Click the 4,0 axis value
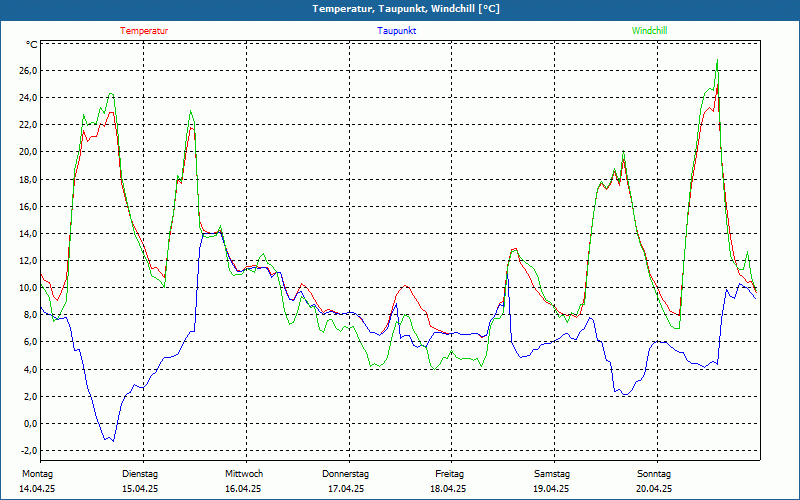Image resolution: width=800 pixels, height=500 pixels. 30,369
